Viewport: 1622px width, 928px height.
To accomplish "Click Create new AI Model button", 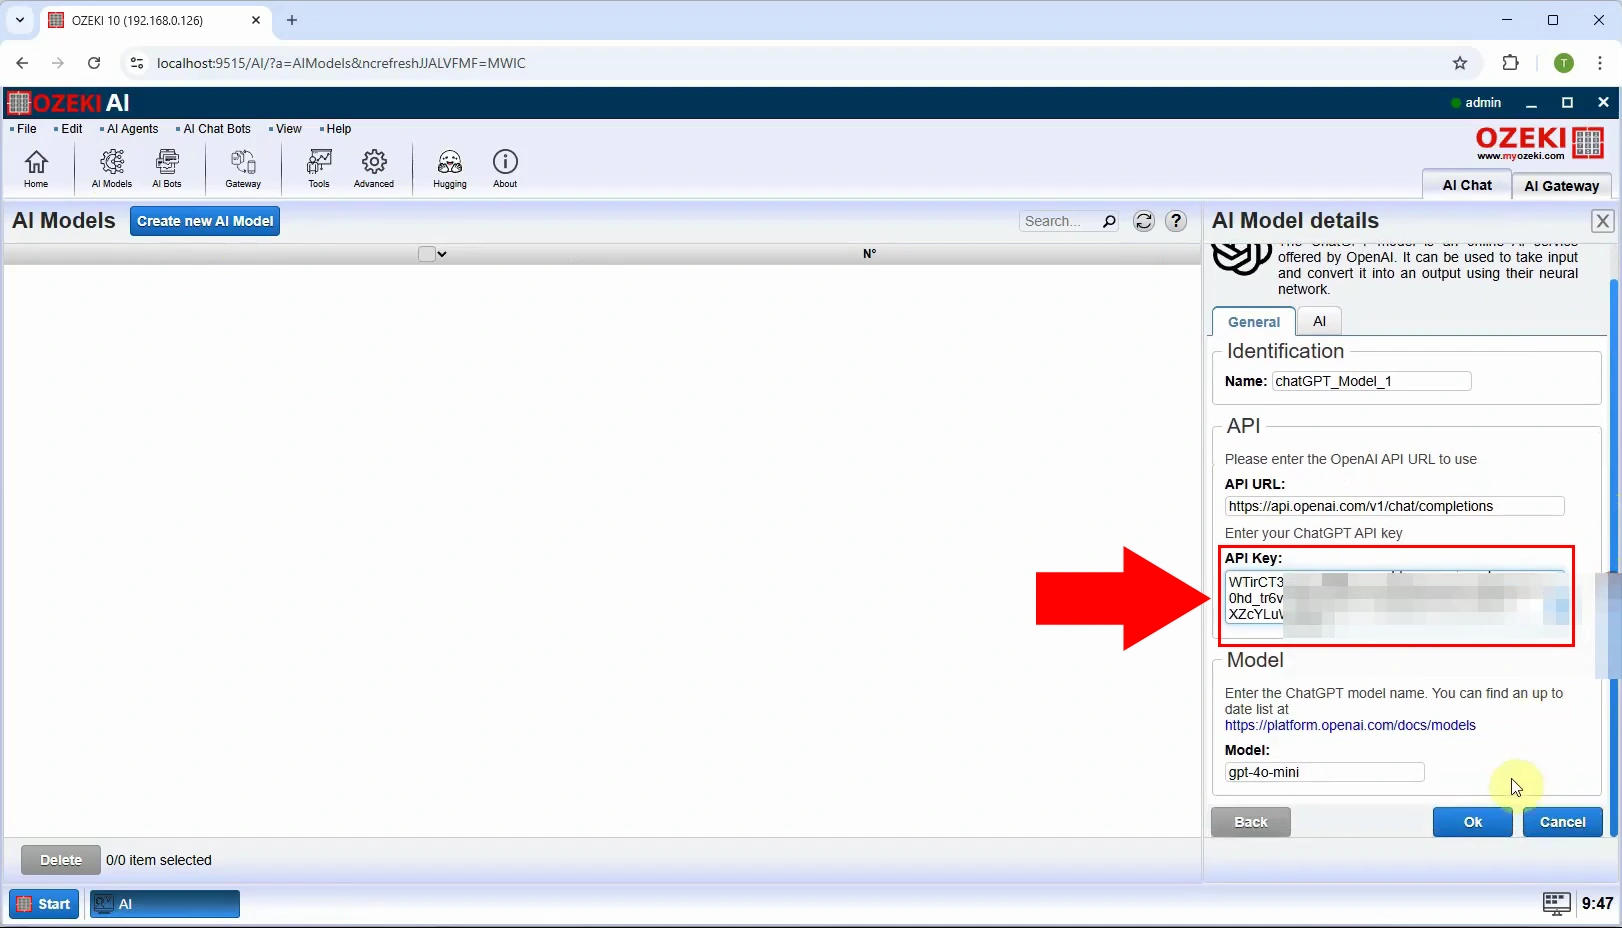I will [x=205, y=221].
